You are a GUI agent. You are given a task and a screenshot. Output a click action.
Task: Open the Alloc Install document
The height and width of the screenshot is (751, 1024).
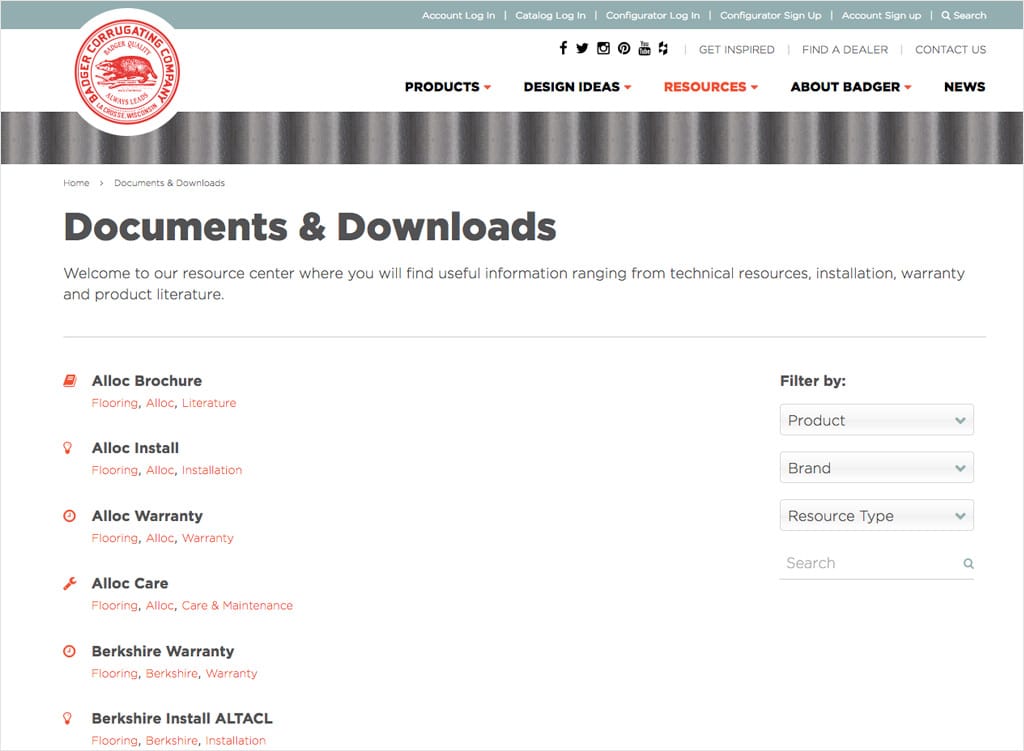pos(135,448)
